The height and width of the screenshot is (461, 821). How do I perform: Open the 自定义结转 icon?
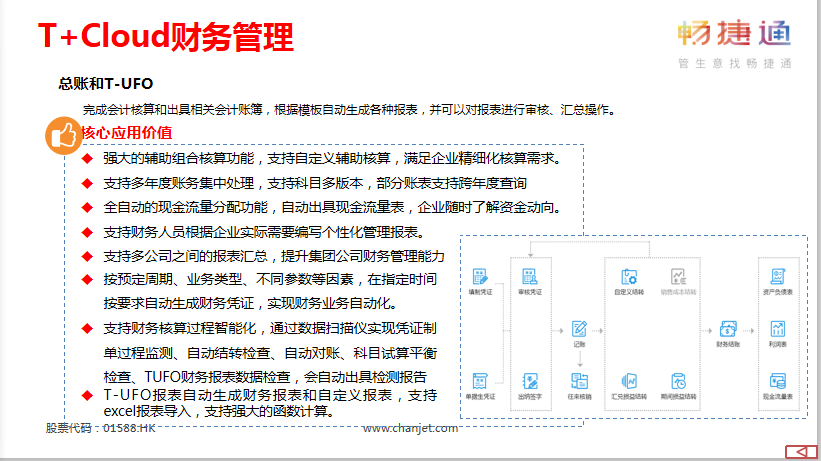(629, 277)
